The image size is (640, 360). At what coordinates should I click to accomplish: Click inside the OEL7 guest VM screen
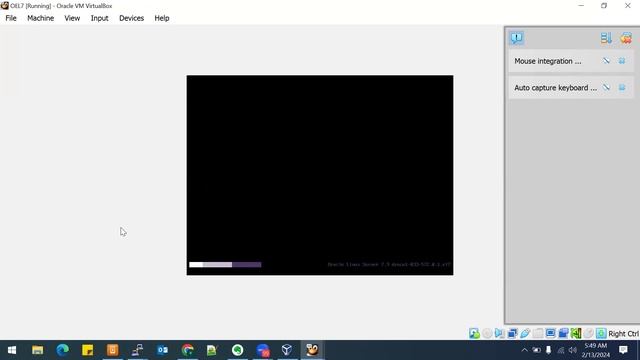pyautogui.click(x=320, y=175)
